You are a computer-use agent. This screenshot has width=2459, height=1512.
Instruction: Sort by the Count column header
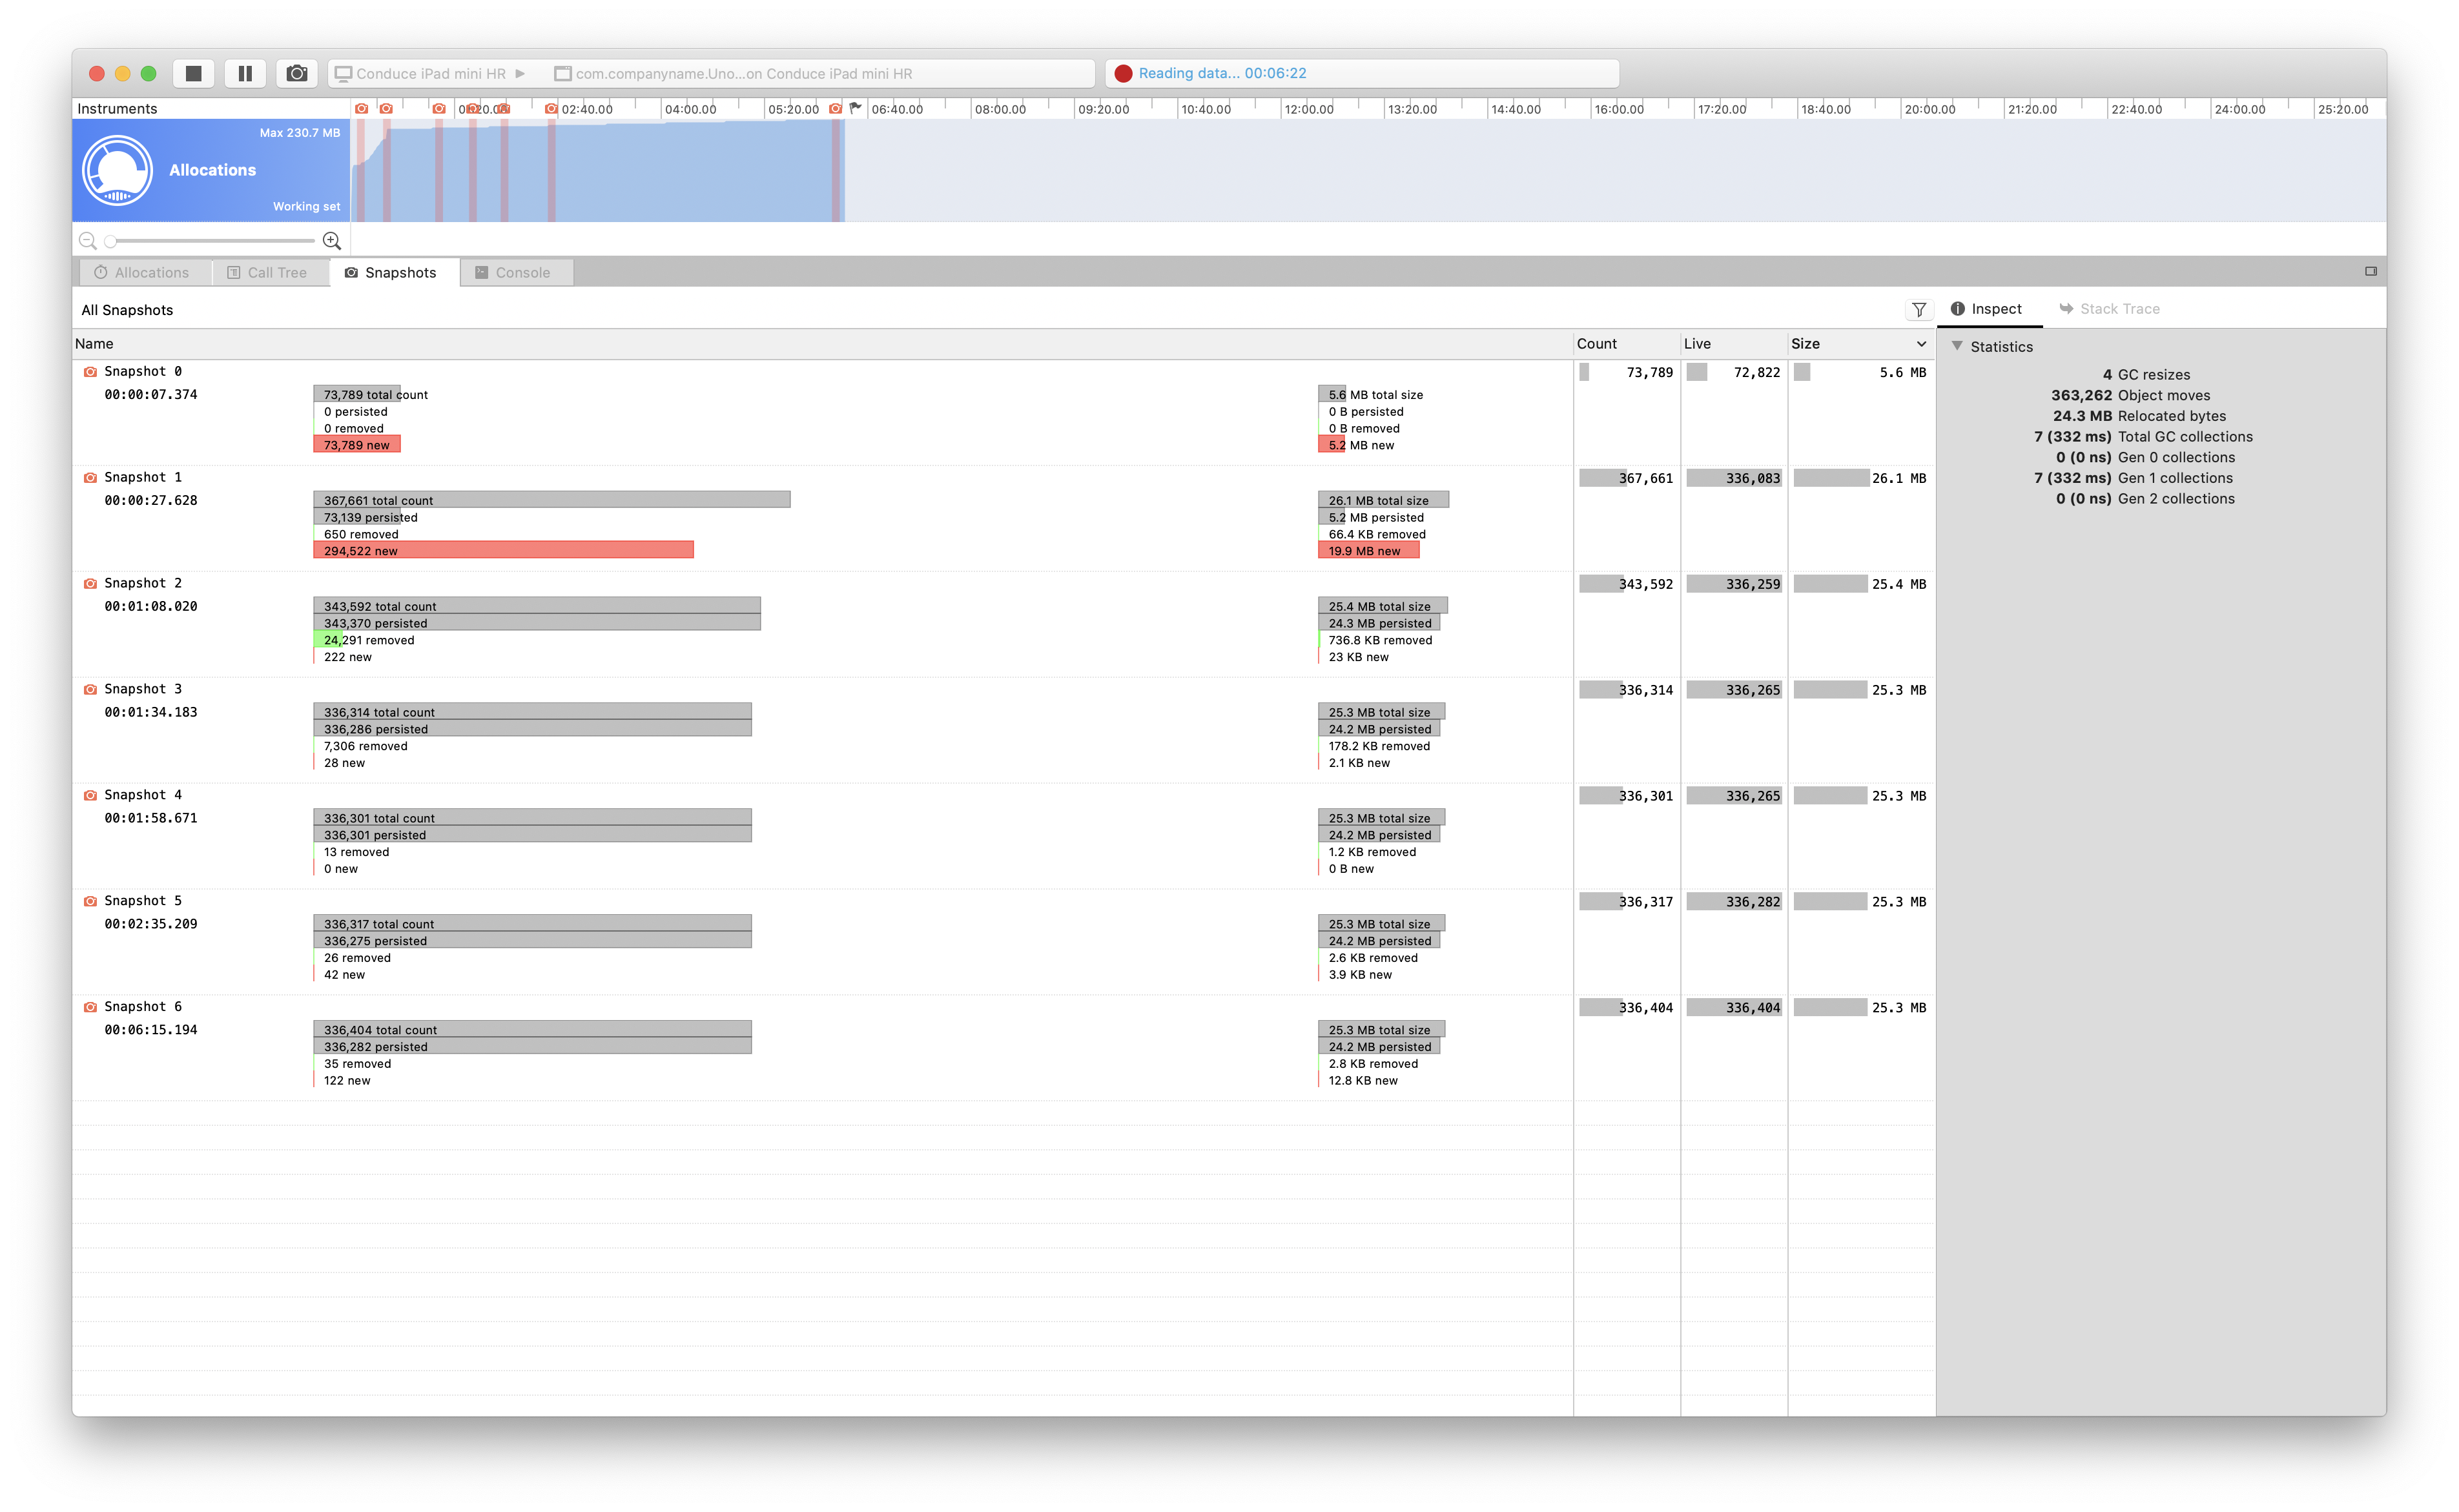click(x=1626, y=344)
